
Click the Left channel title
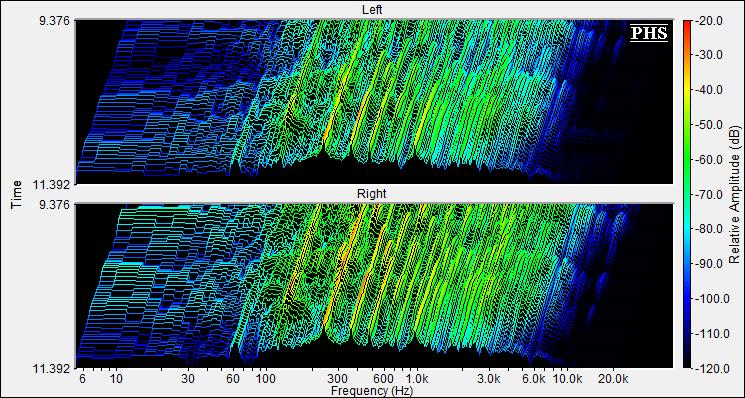[373, 9]
